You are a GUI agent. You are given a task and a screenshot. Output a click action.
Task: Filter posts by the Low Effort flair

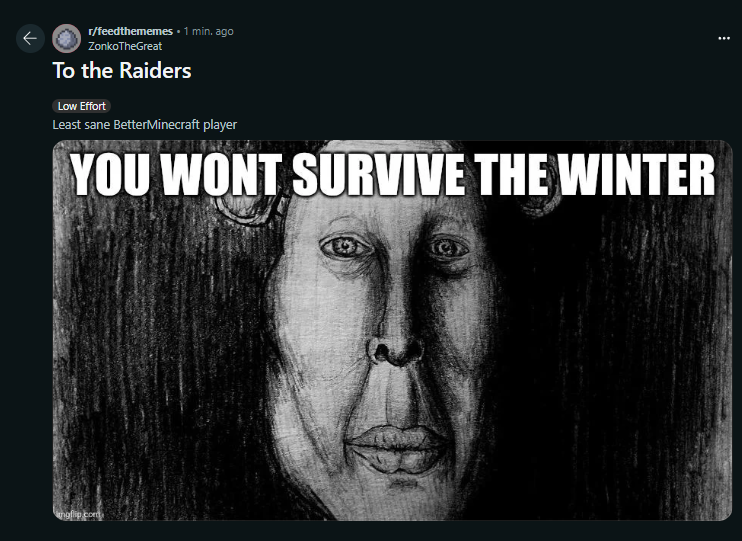pyautogui.click(x=81, y=106)
